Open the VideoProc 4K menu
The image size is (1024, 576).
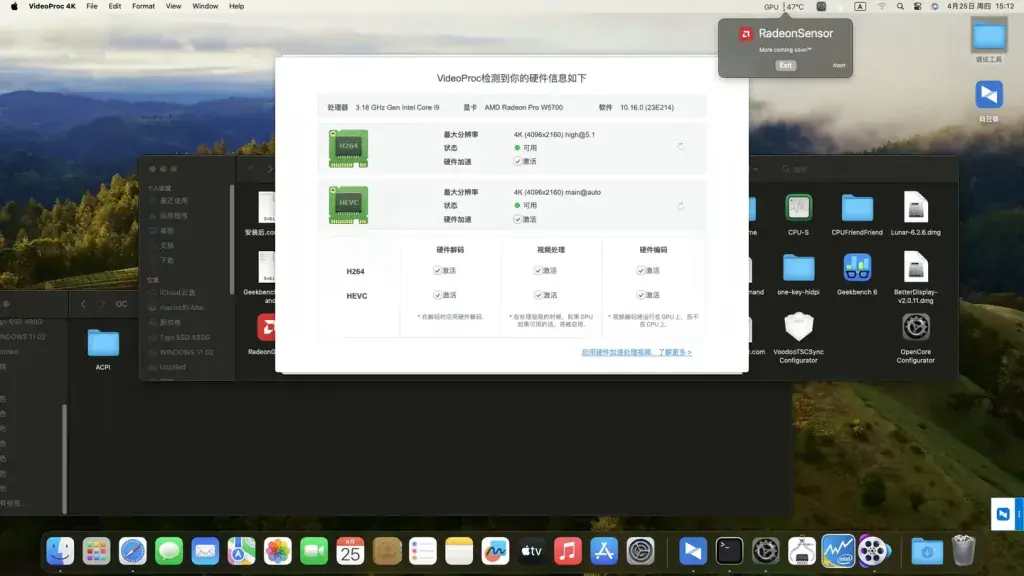click(52, 7)
